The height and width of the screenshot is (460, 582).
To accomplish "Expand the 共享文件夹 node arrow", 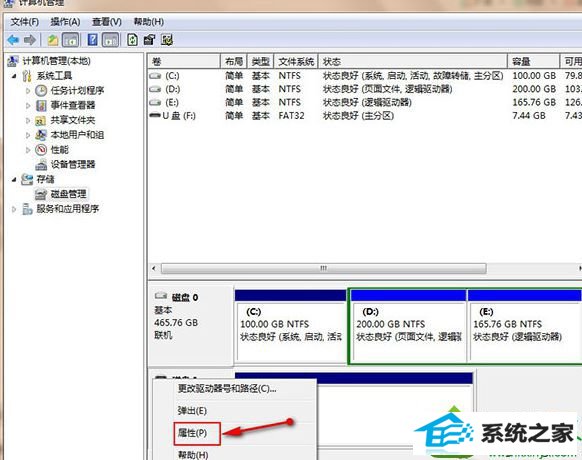I will click(28, 120).
